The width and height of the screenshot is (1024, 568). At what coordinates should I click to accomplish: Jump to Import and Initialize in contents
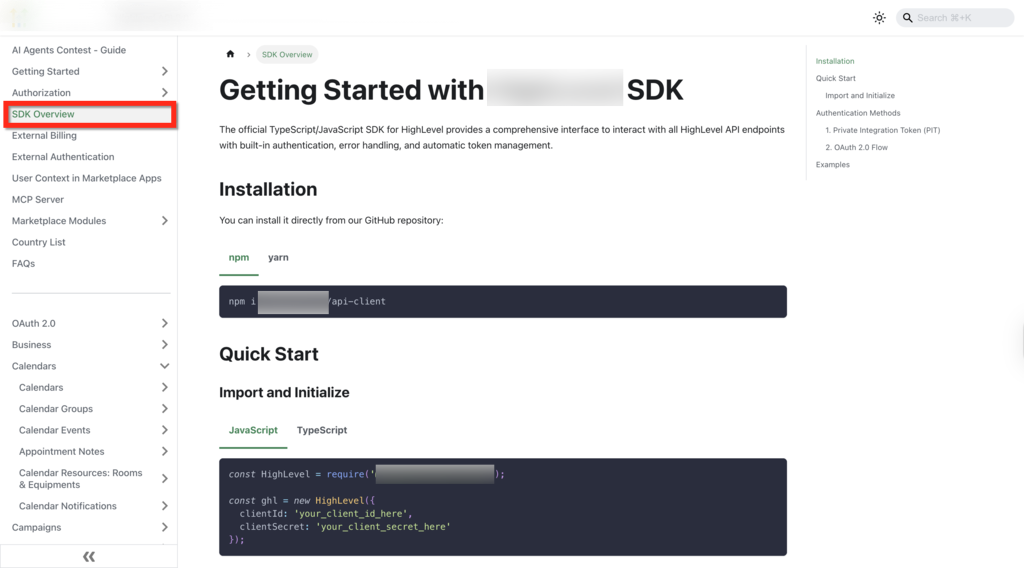(859, 96)
